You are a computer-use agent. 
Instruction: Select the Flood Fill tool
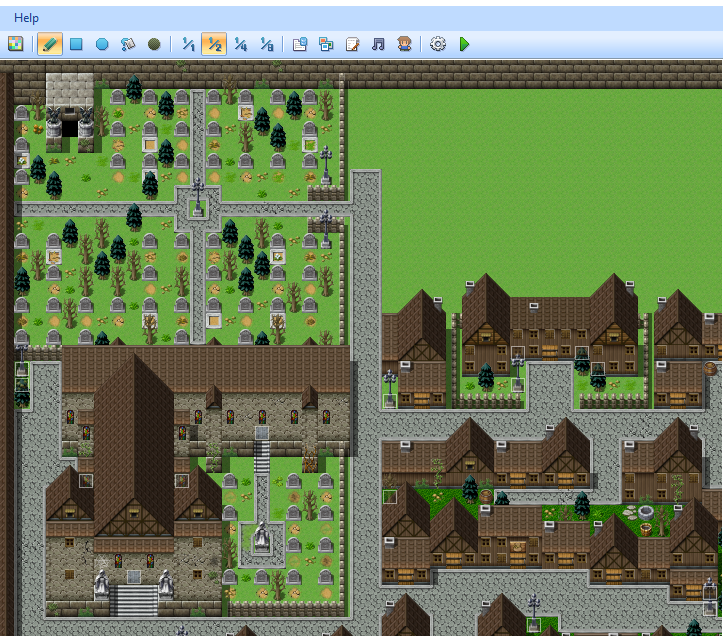point(128,44)
